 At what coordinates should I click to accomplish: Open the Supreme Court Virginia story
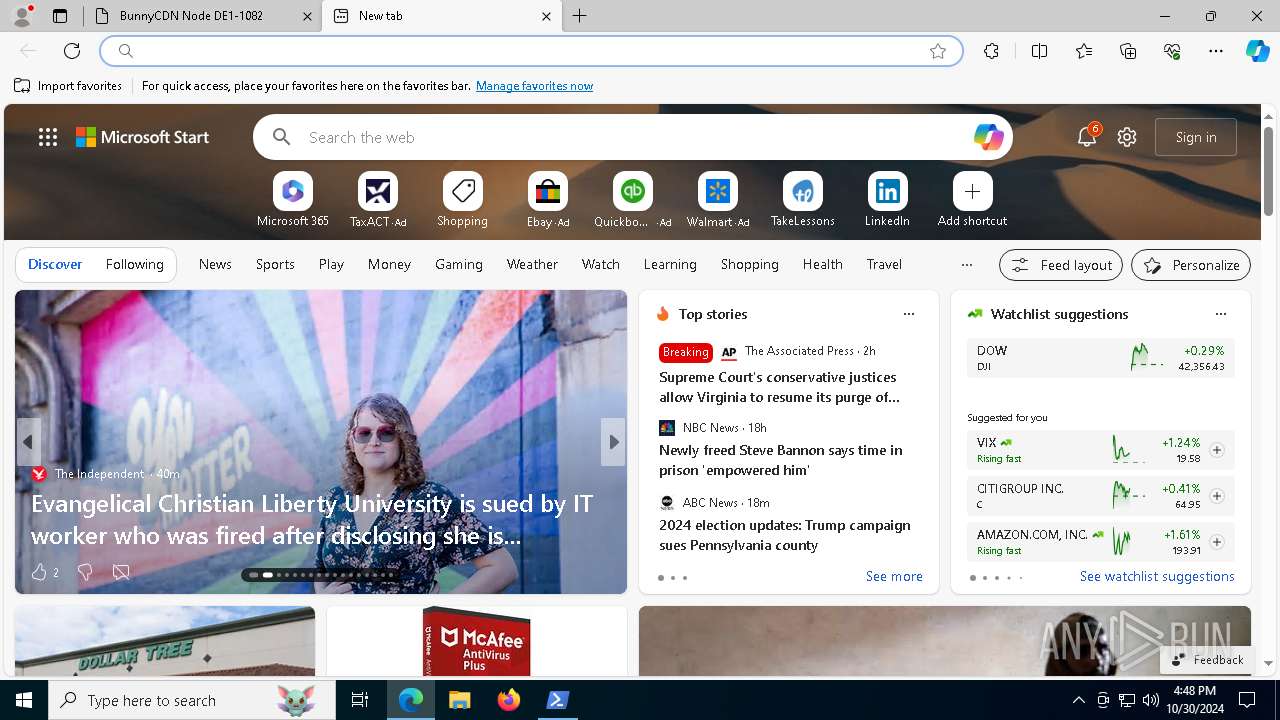pos(779,387)
